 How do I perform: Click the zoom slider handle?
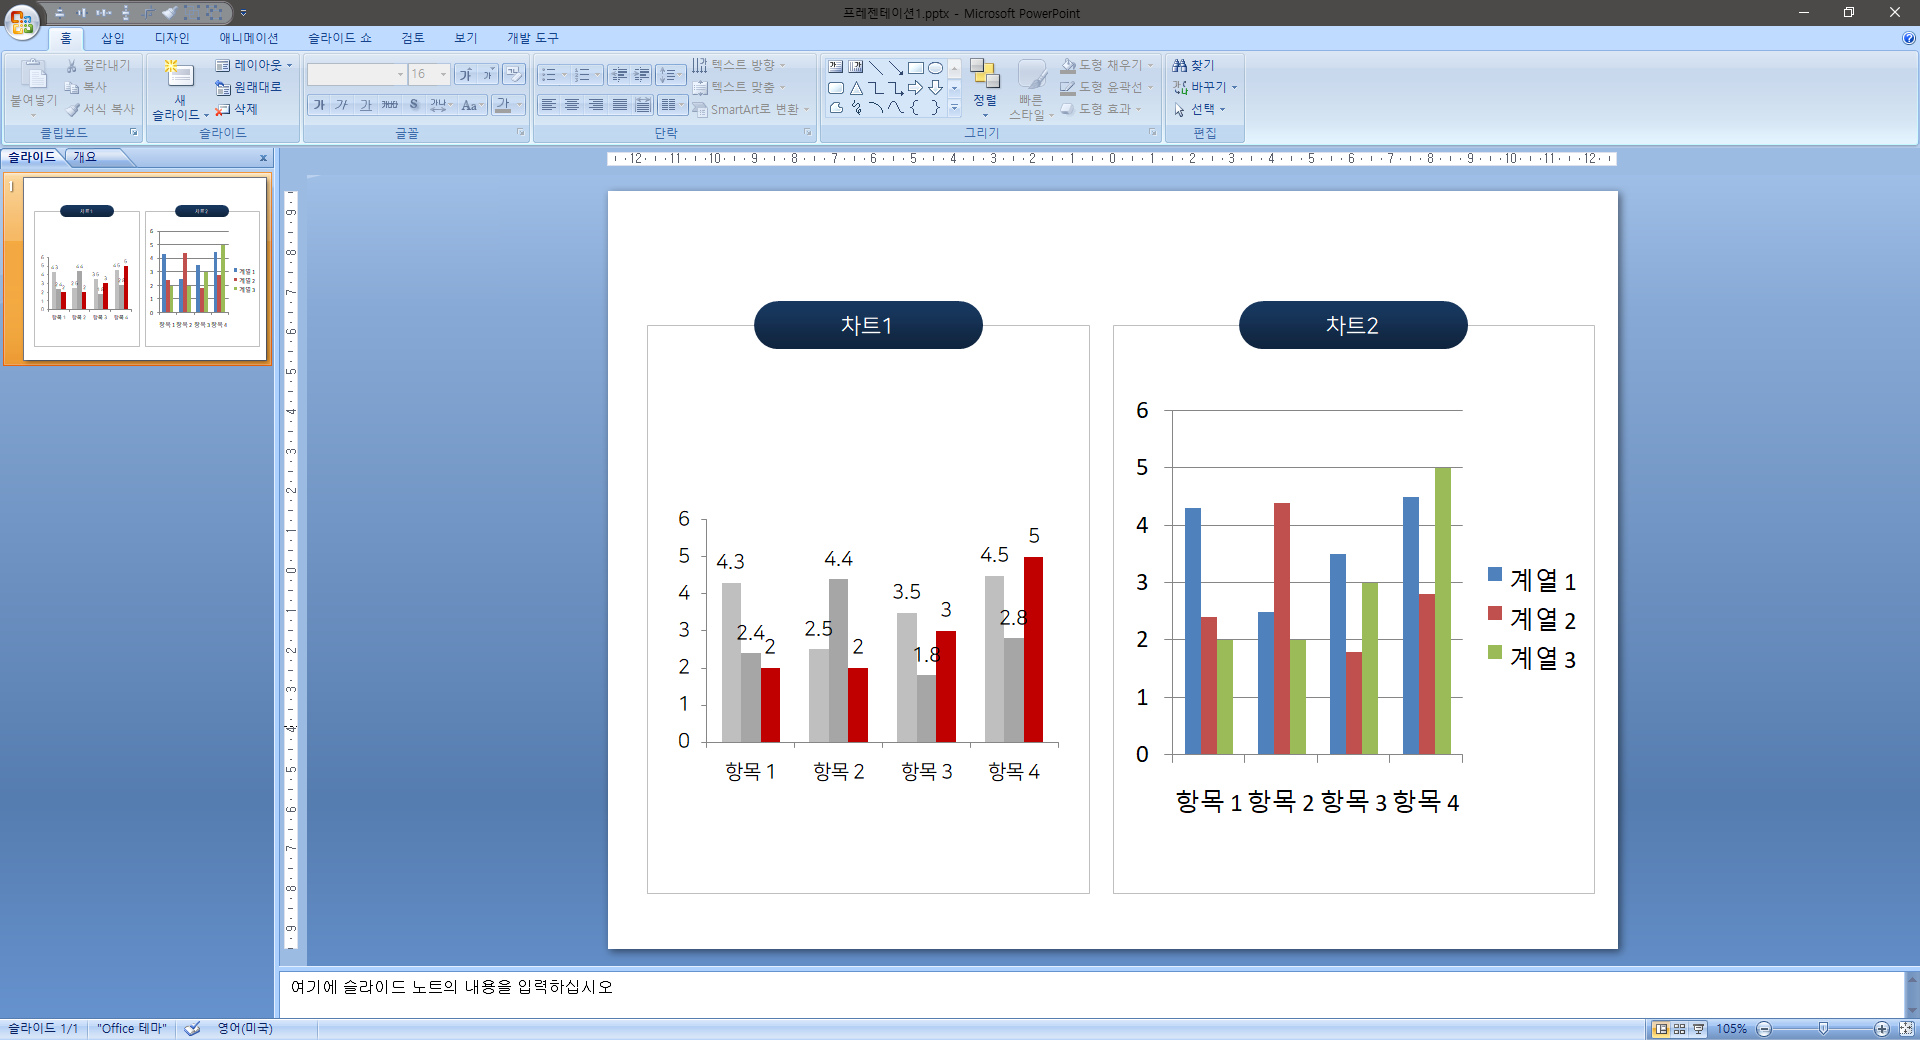(x=1823, y=1029)
